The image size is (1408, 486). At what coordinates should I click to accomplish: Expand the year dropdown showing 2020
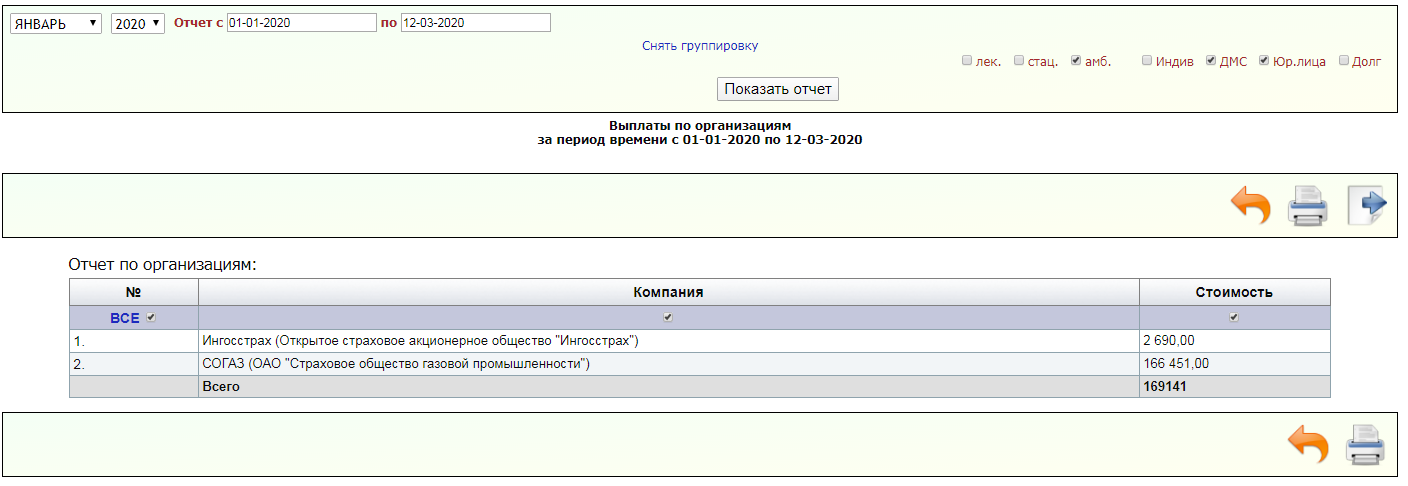pos(137,23)
